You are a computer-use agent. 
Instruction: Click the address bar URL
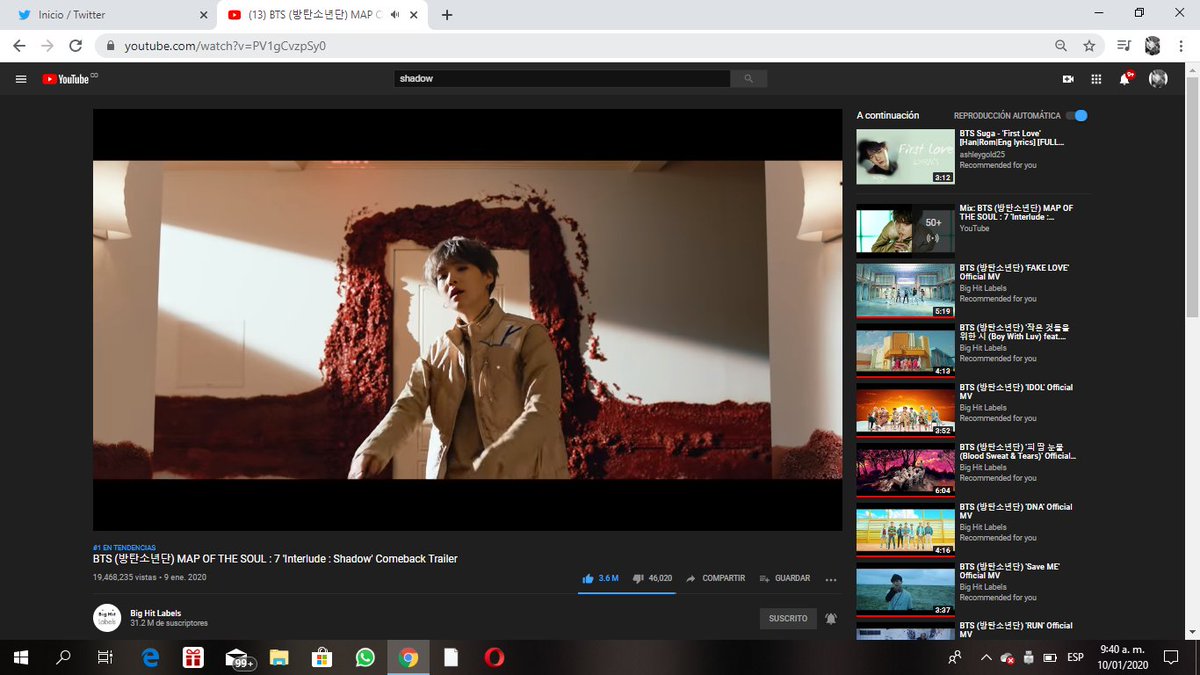pos(225,46)
